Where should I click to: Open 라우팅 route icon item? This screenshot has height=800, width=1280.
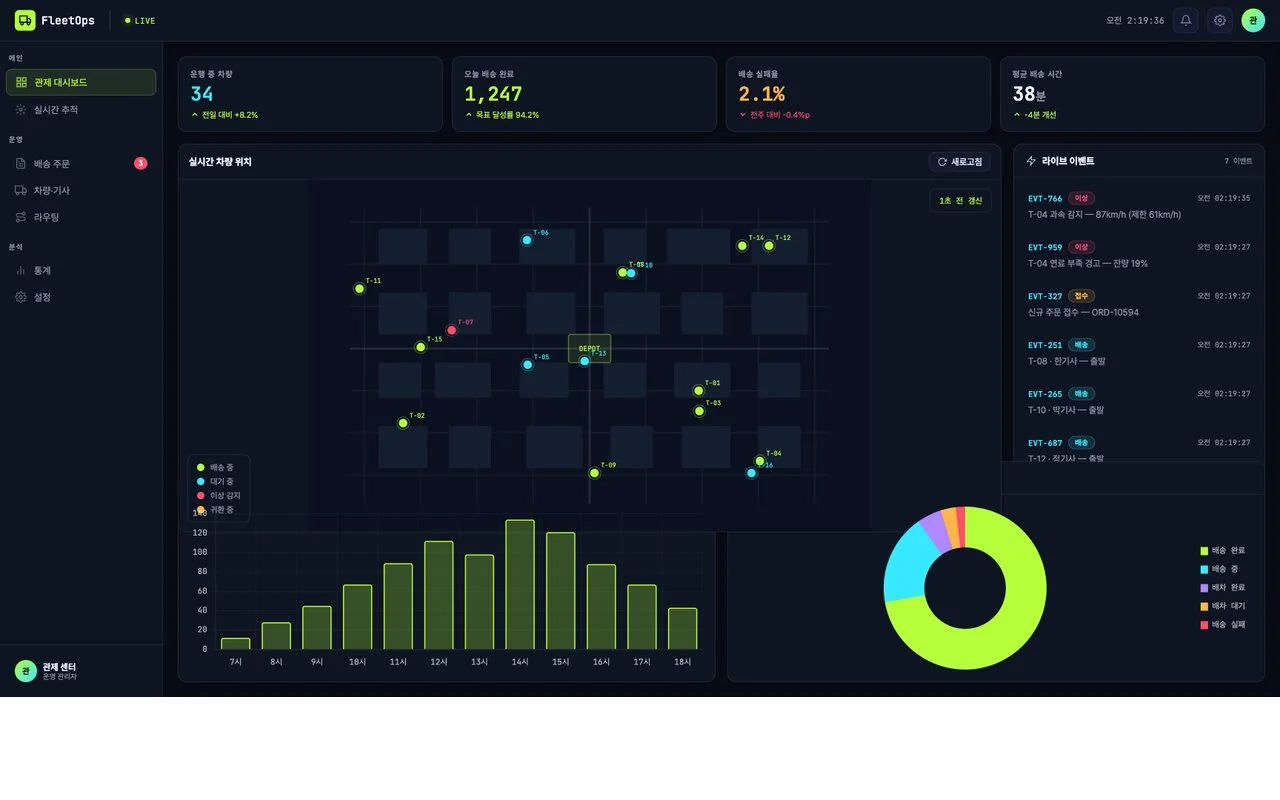coord(81,217)
